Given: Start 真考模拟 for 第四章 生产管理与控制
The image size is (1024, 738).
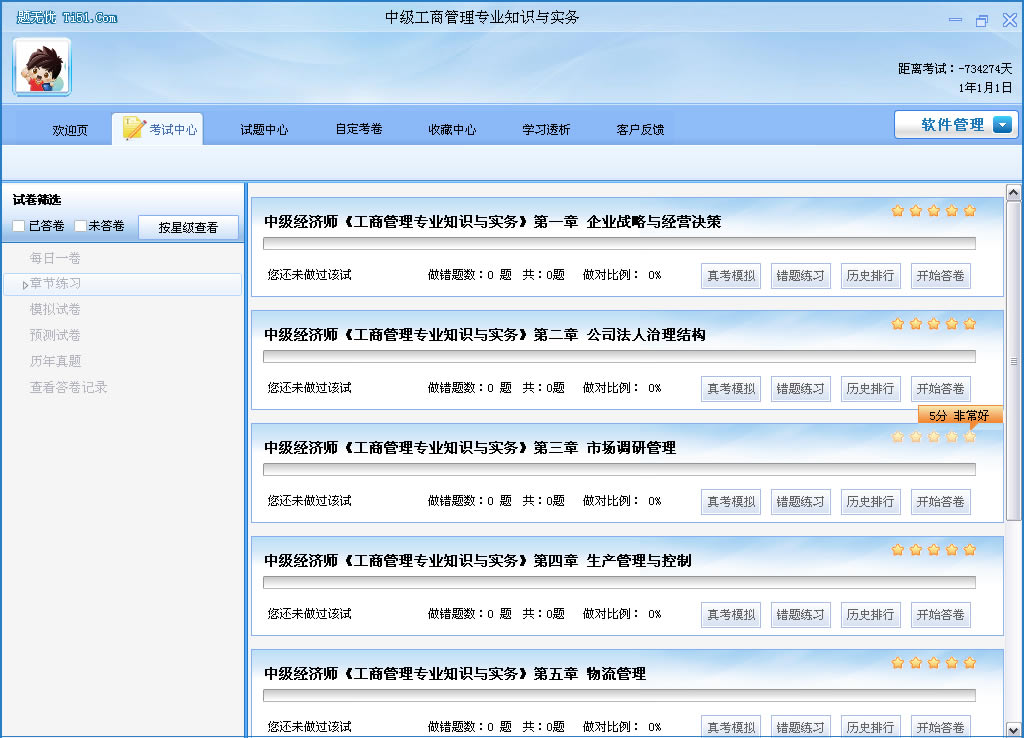Looking at the screenshot, I should pos(731,615).
